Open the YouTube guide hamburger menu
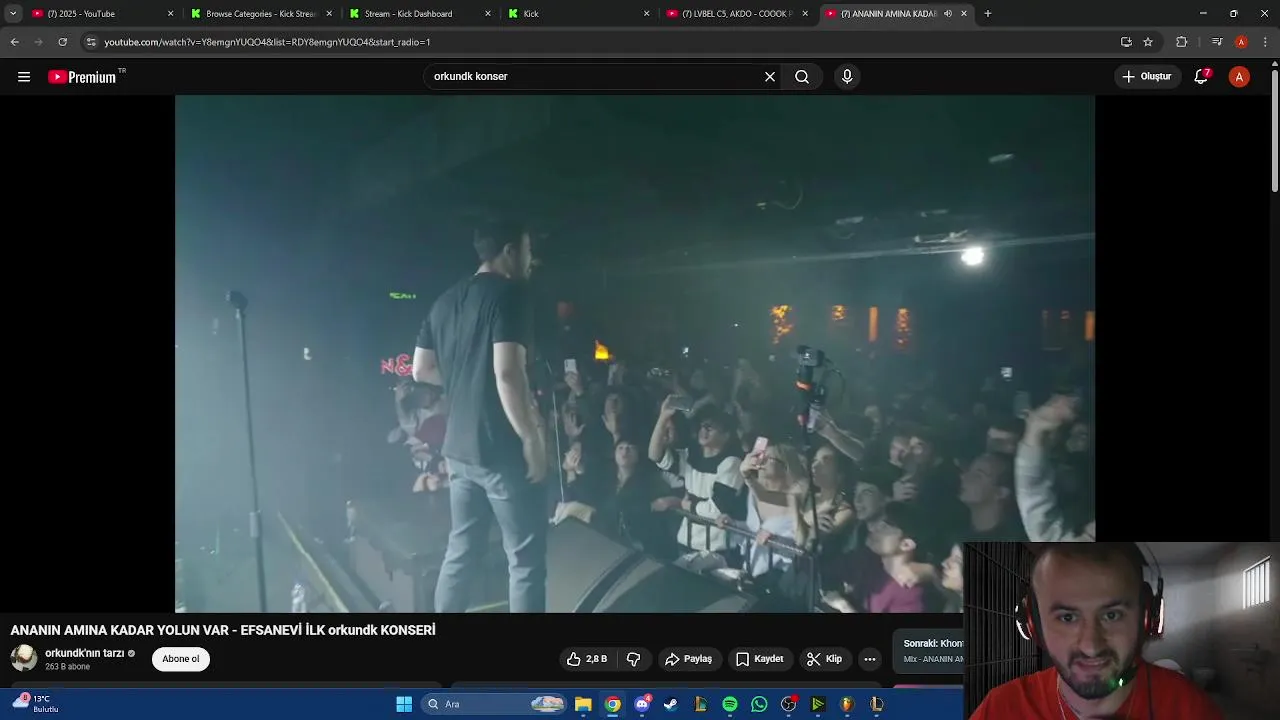The height and width of the screenshot is (720, 1280). click(x=24, y=77)
